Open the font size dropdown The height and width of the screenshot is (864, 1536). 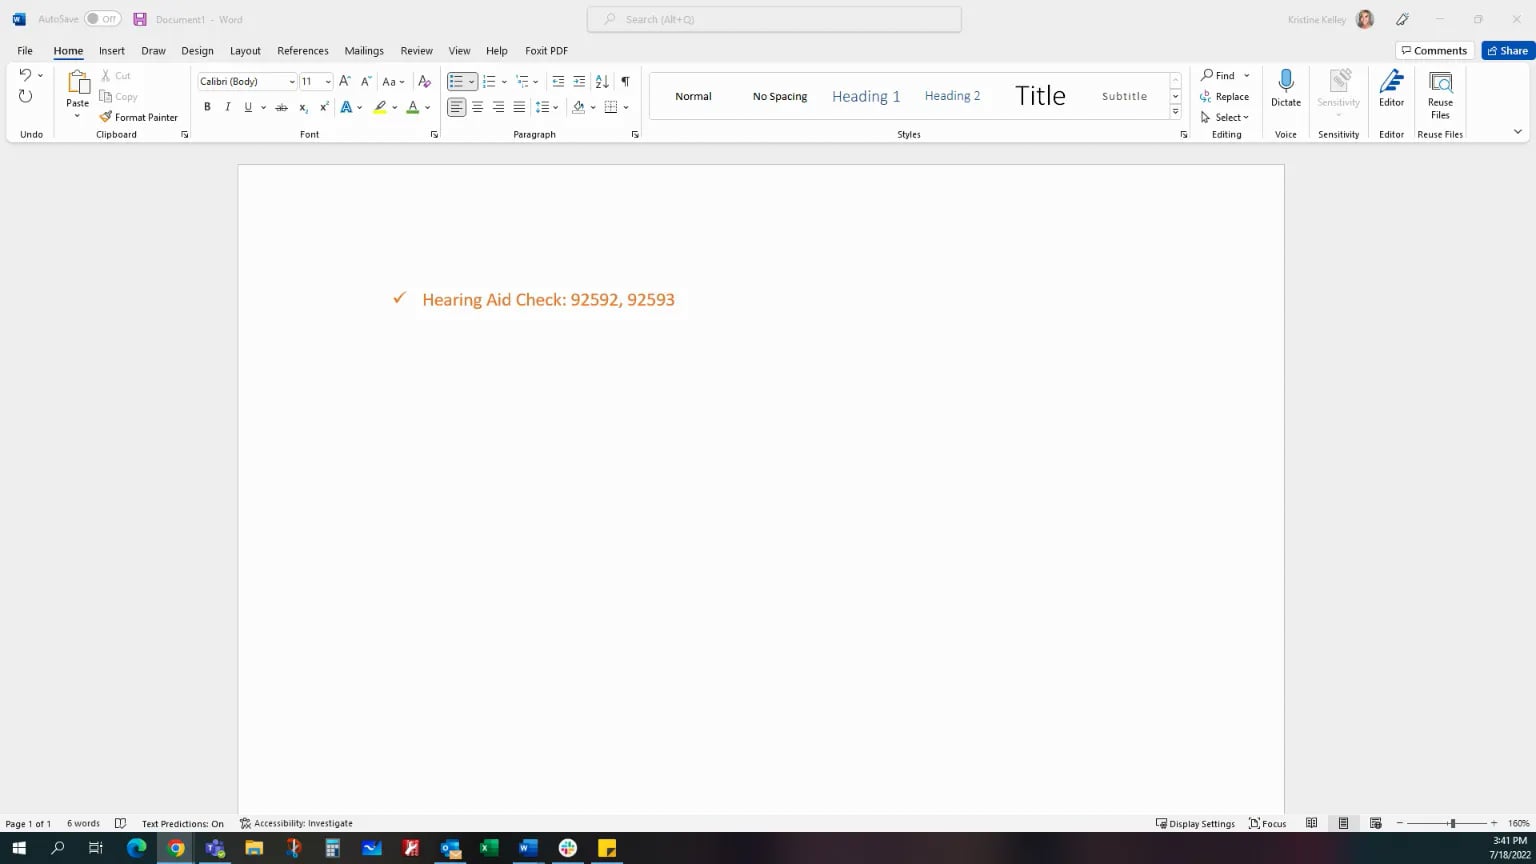tap(328, 82)
